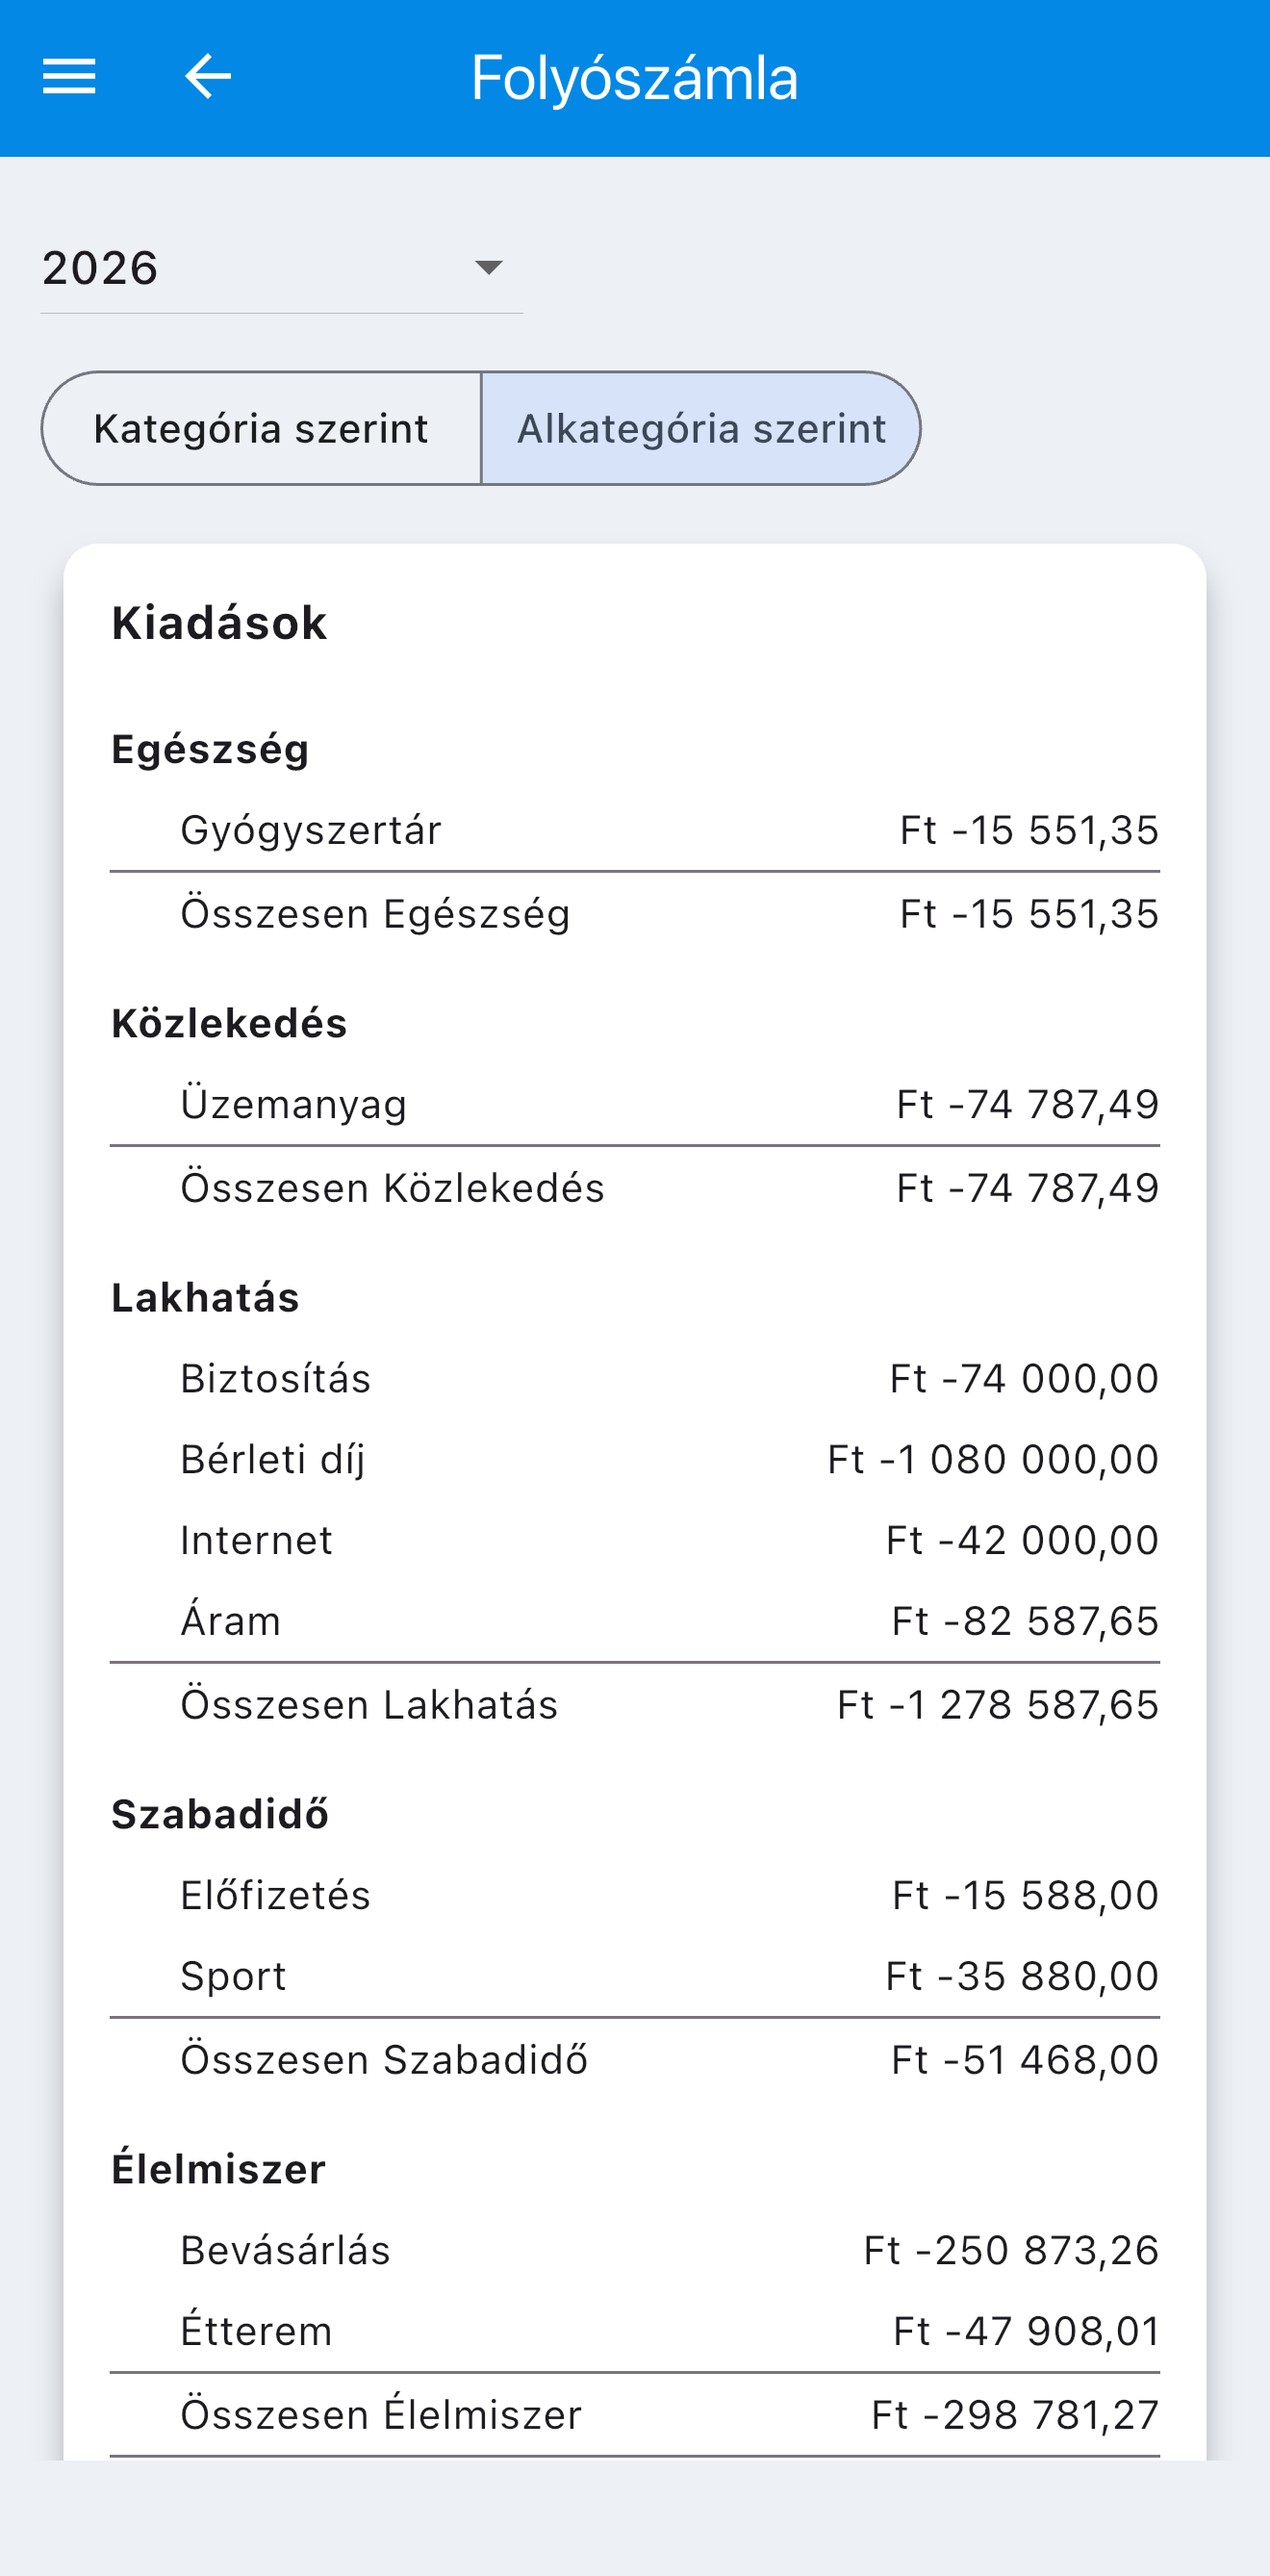This screenshot has width=1270, height=2576.
Task: Open the 2026 year dropdown
Action: coord(281,268)
